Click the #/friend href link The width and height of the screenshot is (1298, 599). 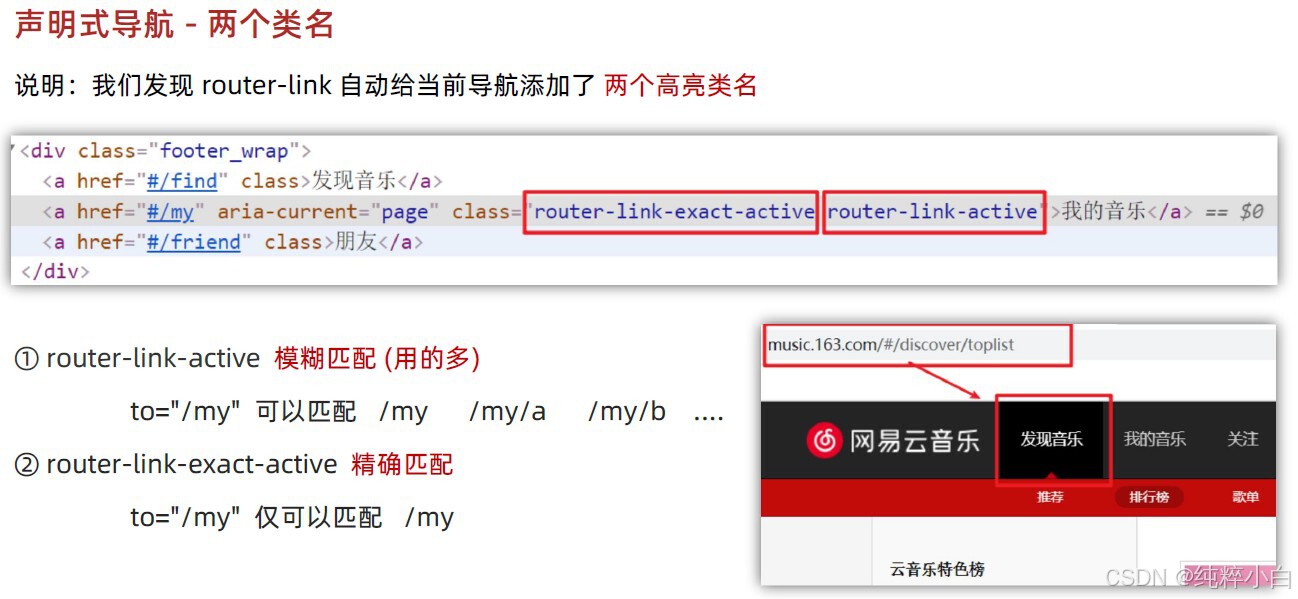pos(194,242)
